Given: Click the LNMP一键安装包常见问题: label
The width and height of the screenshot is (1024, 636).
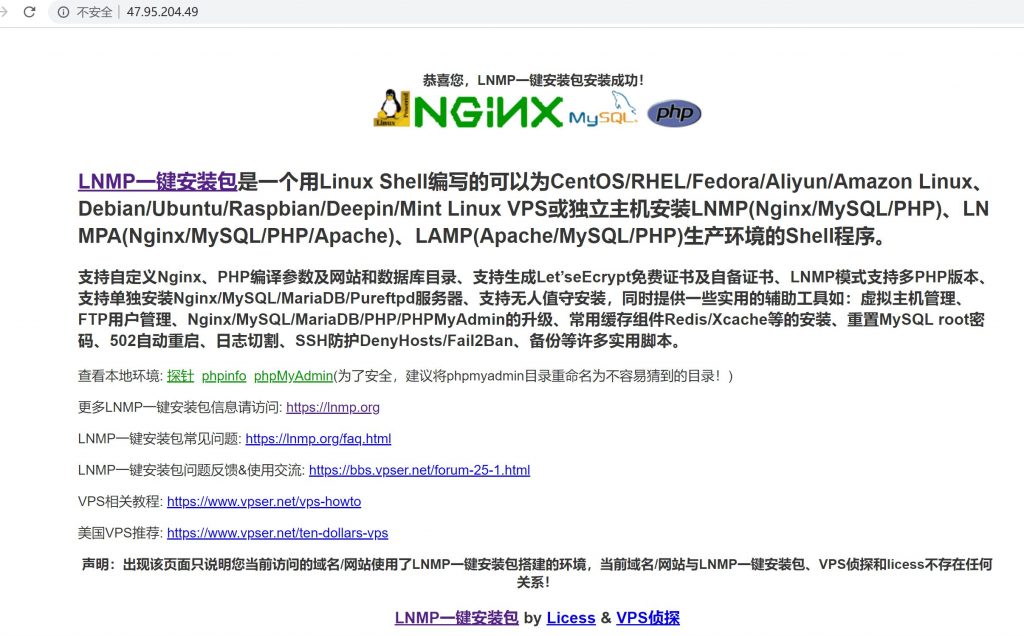Looking at the screenshot, I should point(160,438).
